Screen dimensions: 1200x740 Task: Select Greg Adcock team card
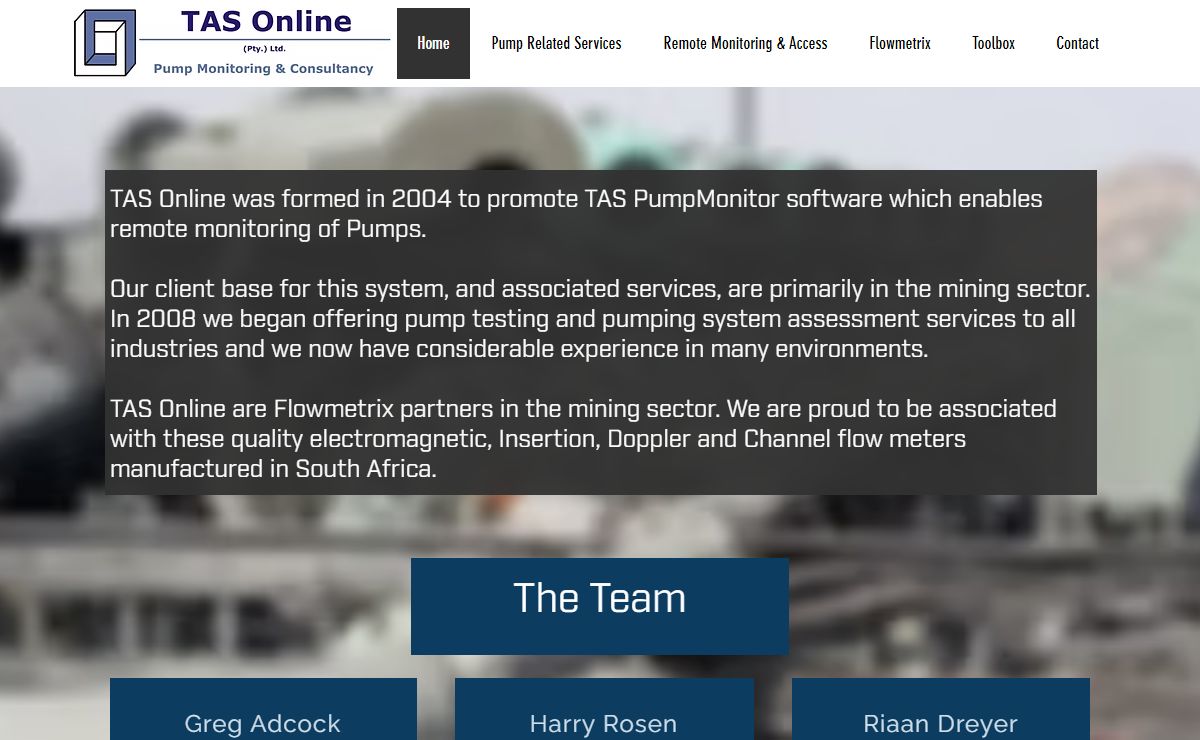[263, 709]
